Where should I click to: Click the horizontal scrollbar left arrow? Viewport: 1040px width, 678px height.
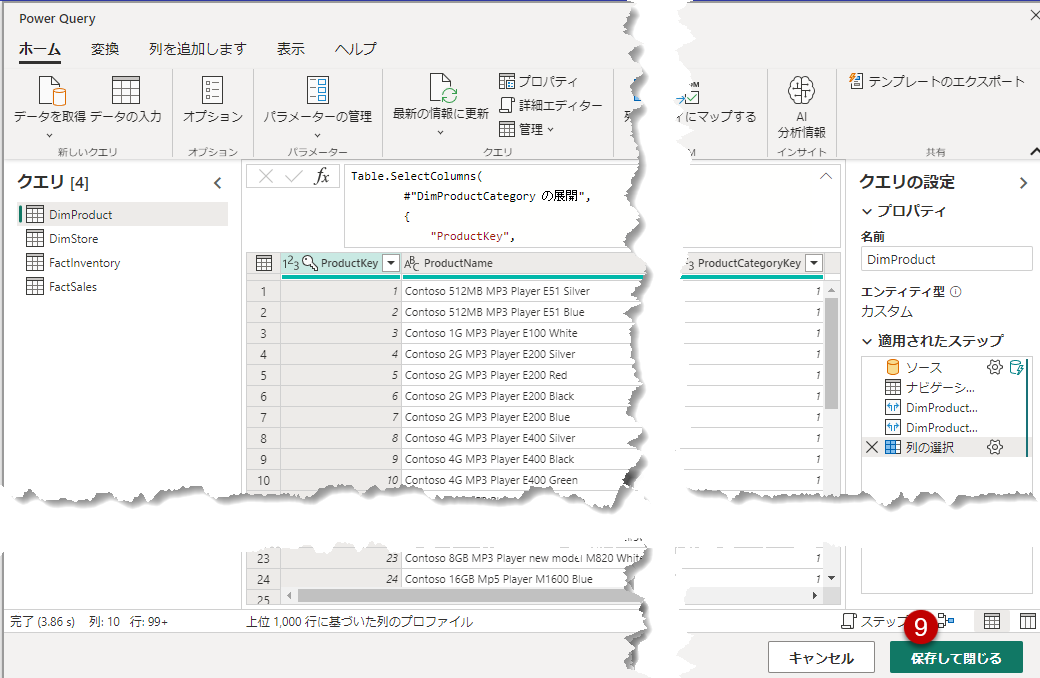289,595
